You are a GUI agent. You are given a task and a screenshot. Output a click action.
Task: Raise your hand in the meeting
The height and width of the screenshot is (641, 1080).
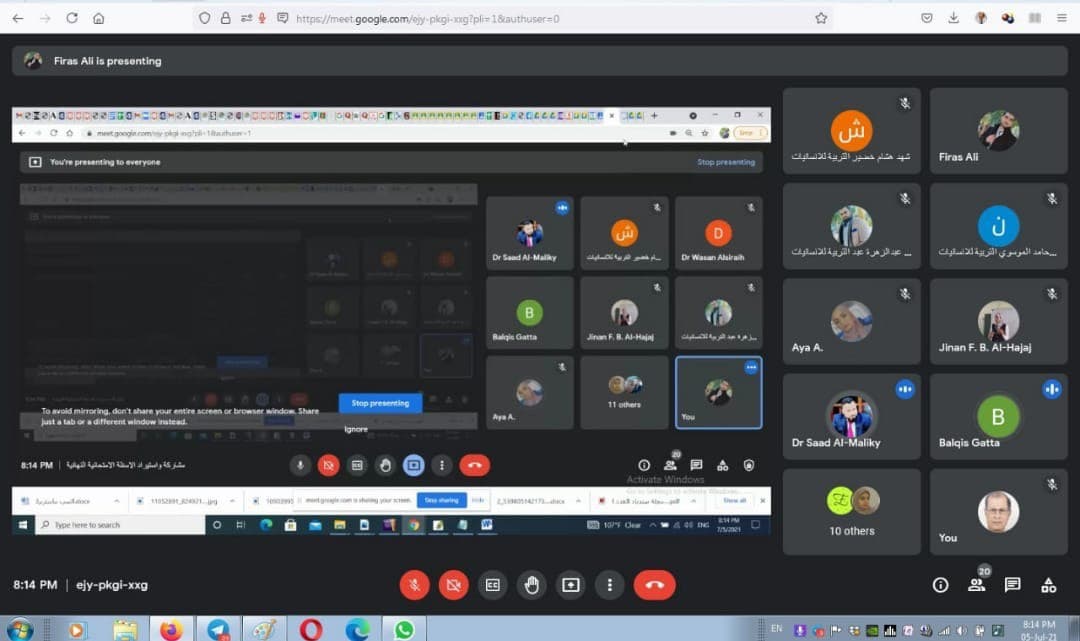click(532, 585)
